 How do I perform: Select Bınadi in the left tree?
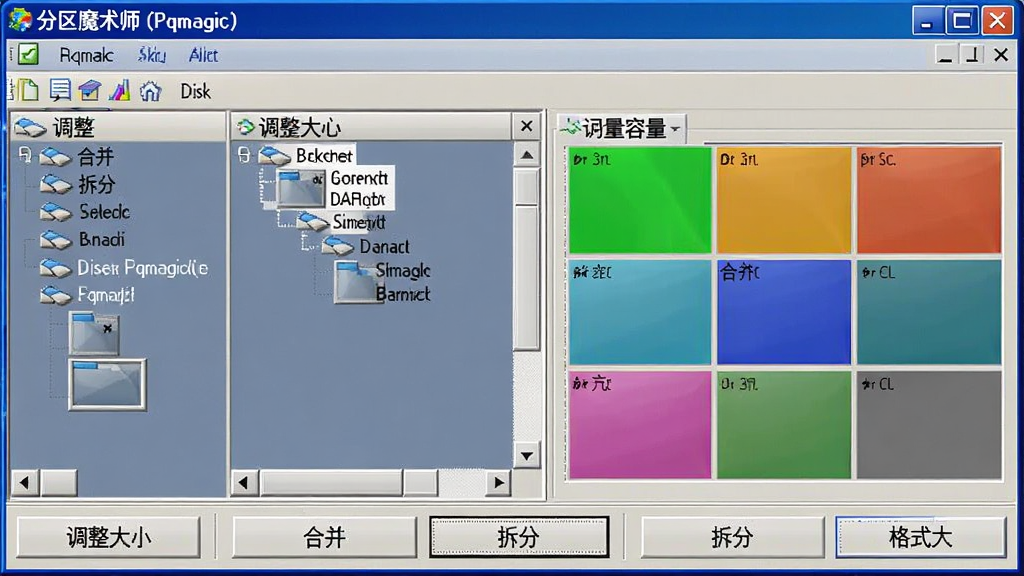click(101, 240)
